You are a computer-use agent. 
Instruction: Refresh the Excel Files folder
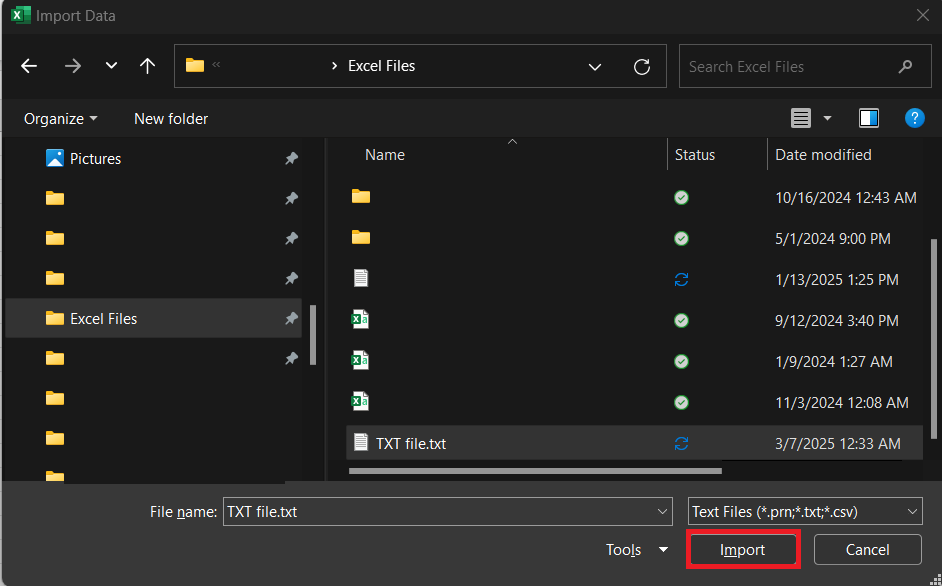[642, 67]
